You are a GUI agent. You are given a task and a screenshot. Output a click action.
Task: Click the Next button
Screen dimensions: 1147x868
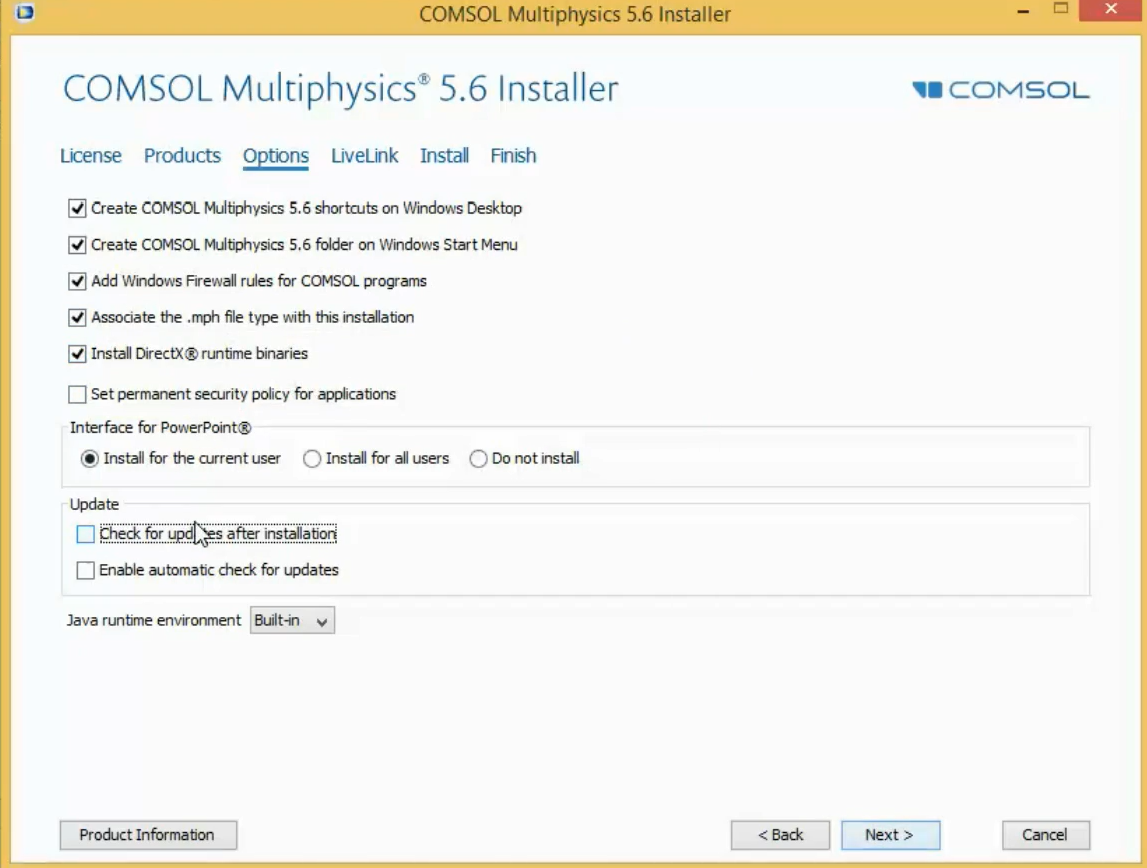coord(890,835)
